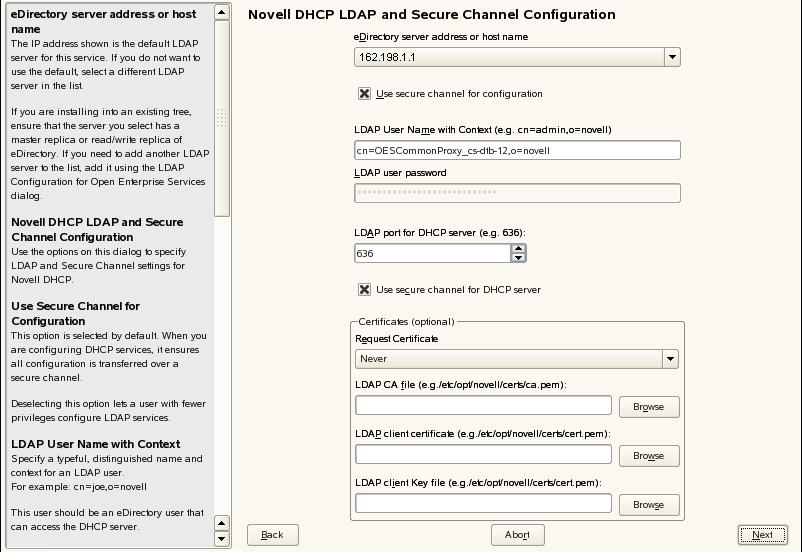Open eDirectory server address dropdown
Image resolution: width=802 pixels, height=552 pixels.
tap(672, 57)
